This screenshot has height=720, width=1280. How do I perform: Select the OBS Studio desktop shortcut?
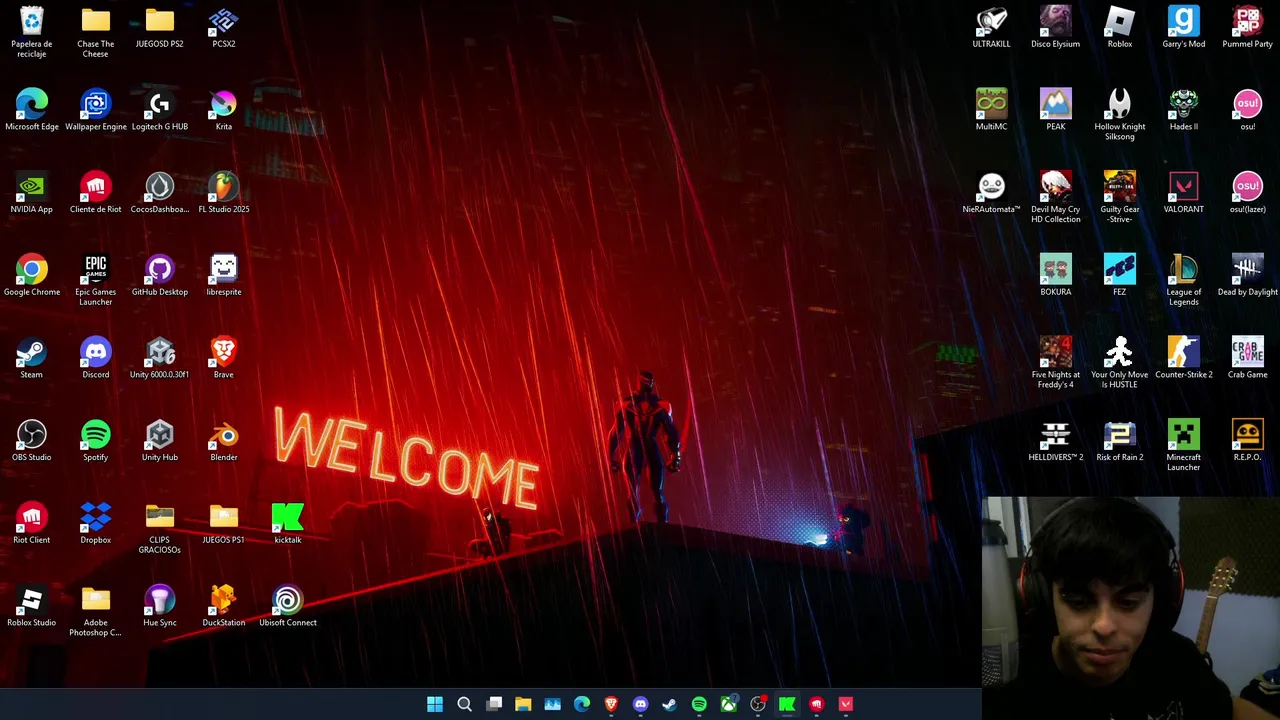[32, 441]
